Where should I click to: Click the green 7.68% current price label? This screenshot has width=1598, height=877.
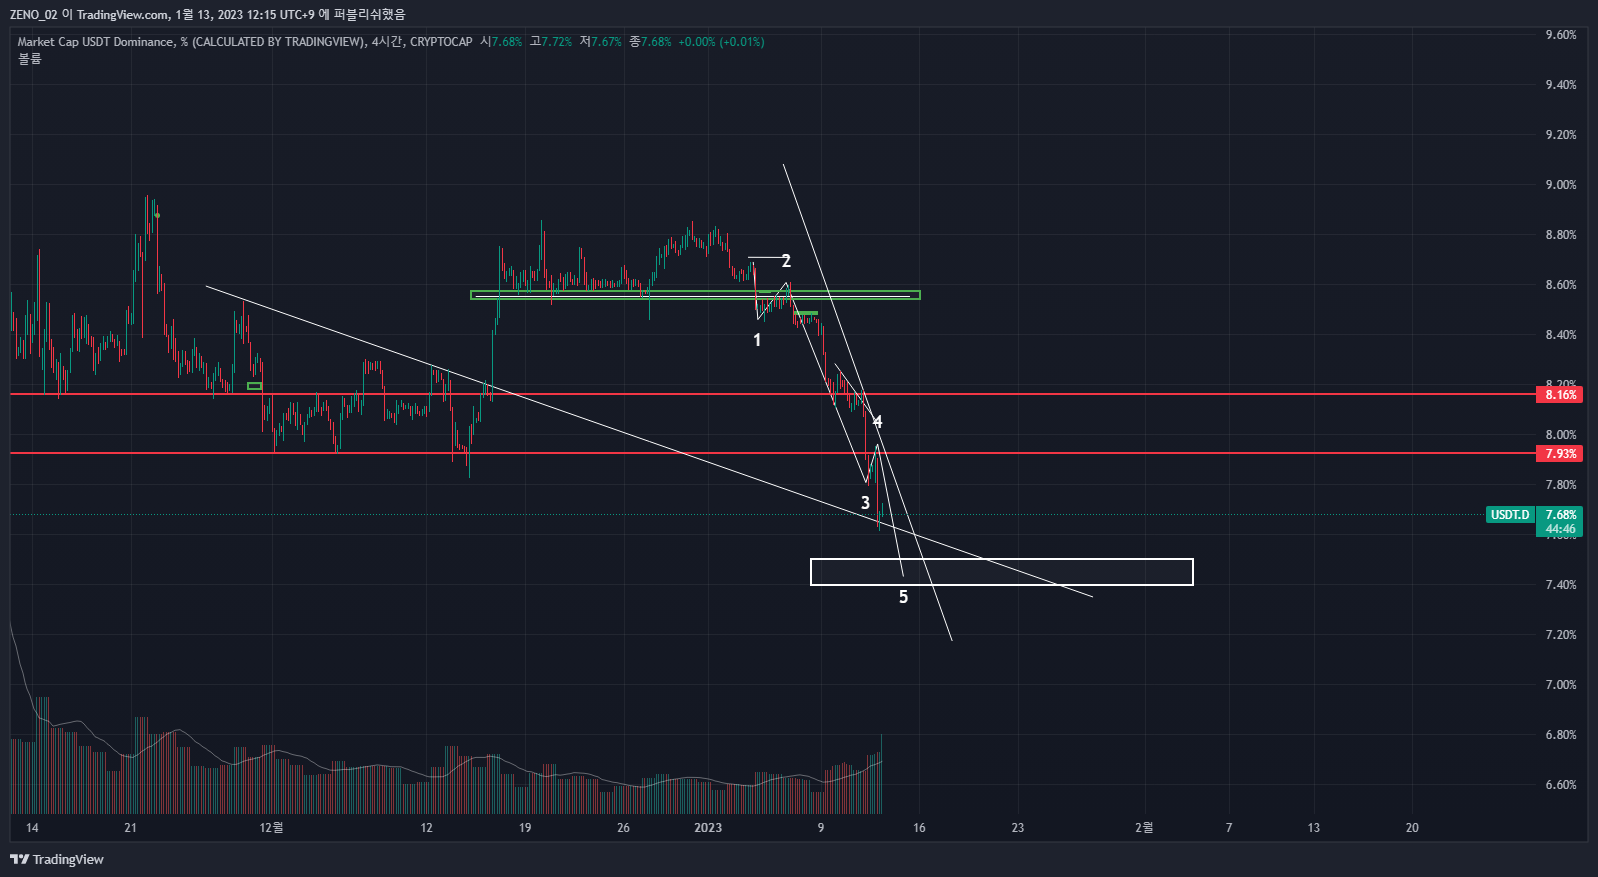[x=1560, y=515]
